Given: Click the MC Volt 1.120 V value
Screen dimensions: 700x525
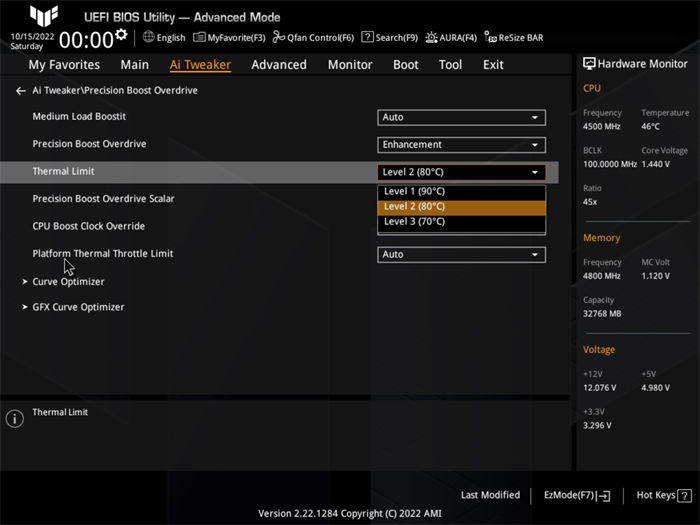Looking at the screenshot, I should (x=655, y=276).
